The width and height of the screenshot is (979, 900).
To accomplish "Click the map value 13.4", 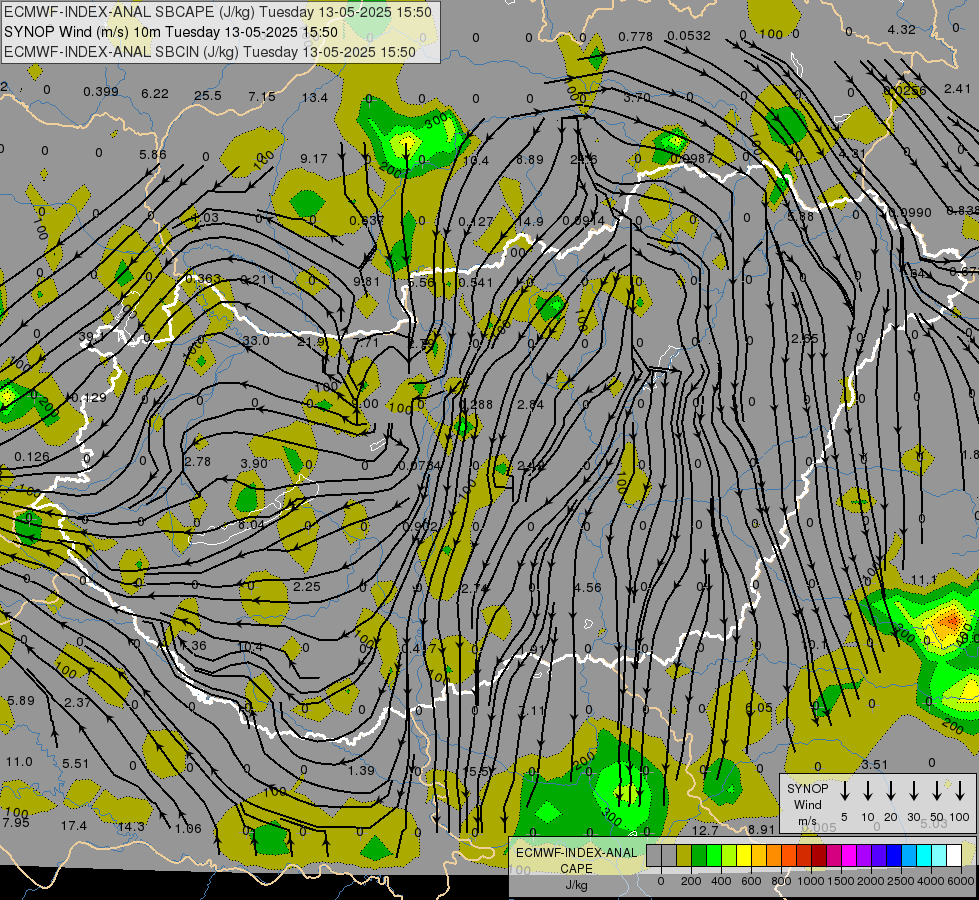I will click(x=315, y=97).
